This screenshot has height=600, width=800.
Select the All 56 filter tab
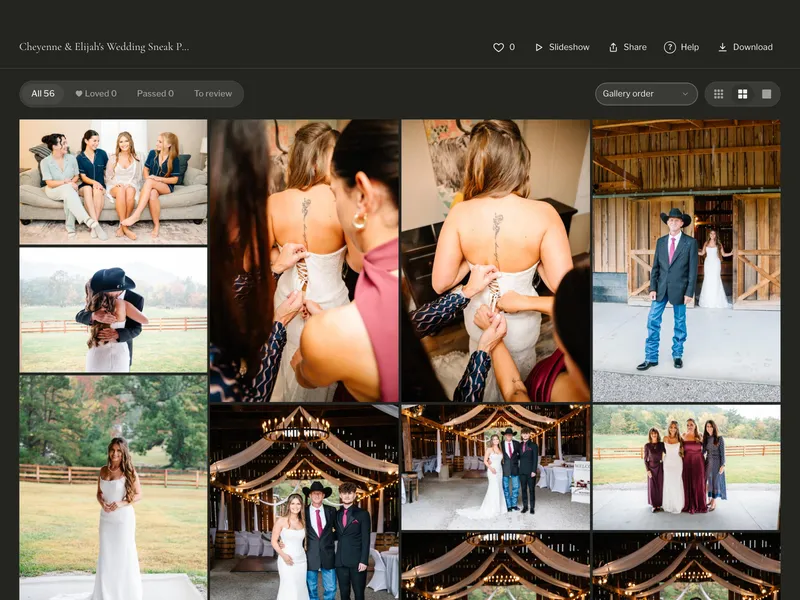point(43,94)
